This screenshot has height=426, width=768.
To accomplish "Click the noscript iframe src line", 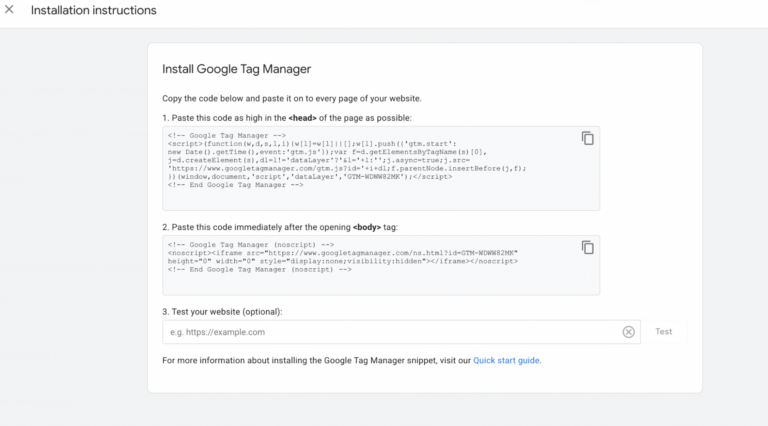I will [342, 253].
